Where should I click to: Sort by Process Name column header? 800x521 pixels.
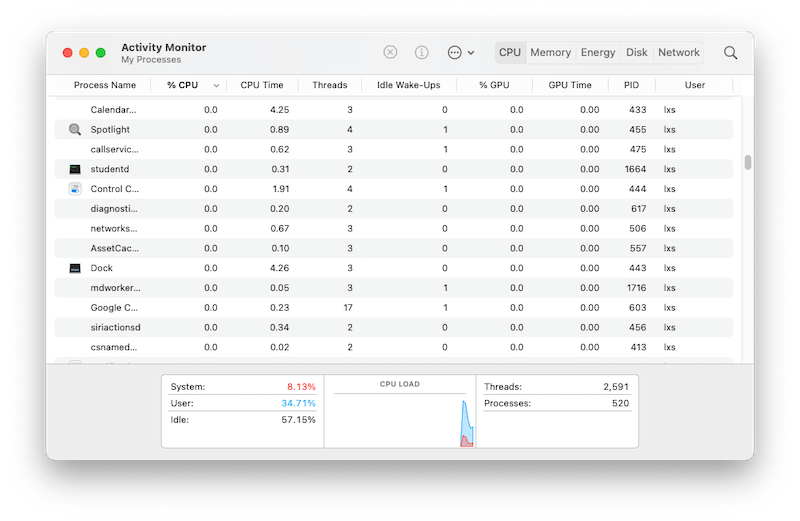pos(105,85)
